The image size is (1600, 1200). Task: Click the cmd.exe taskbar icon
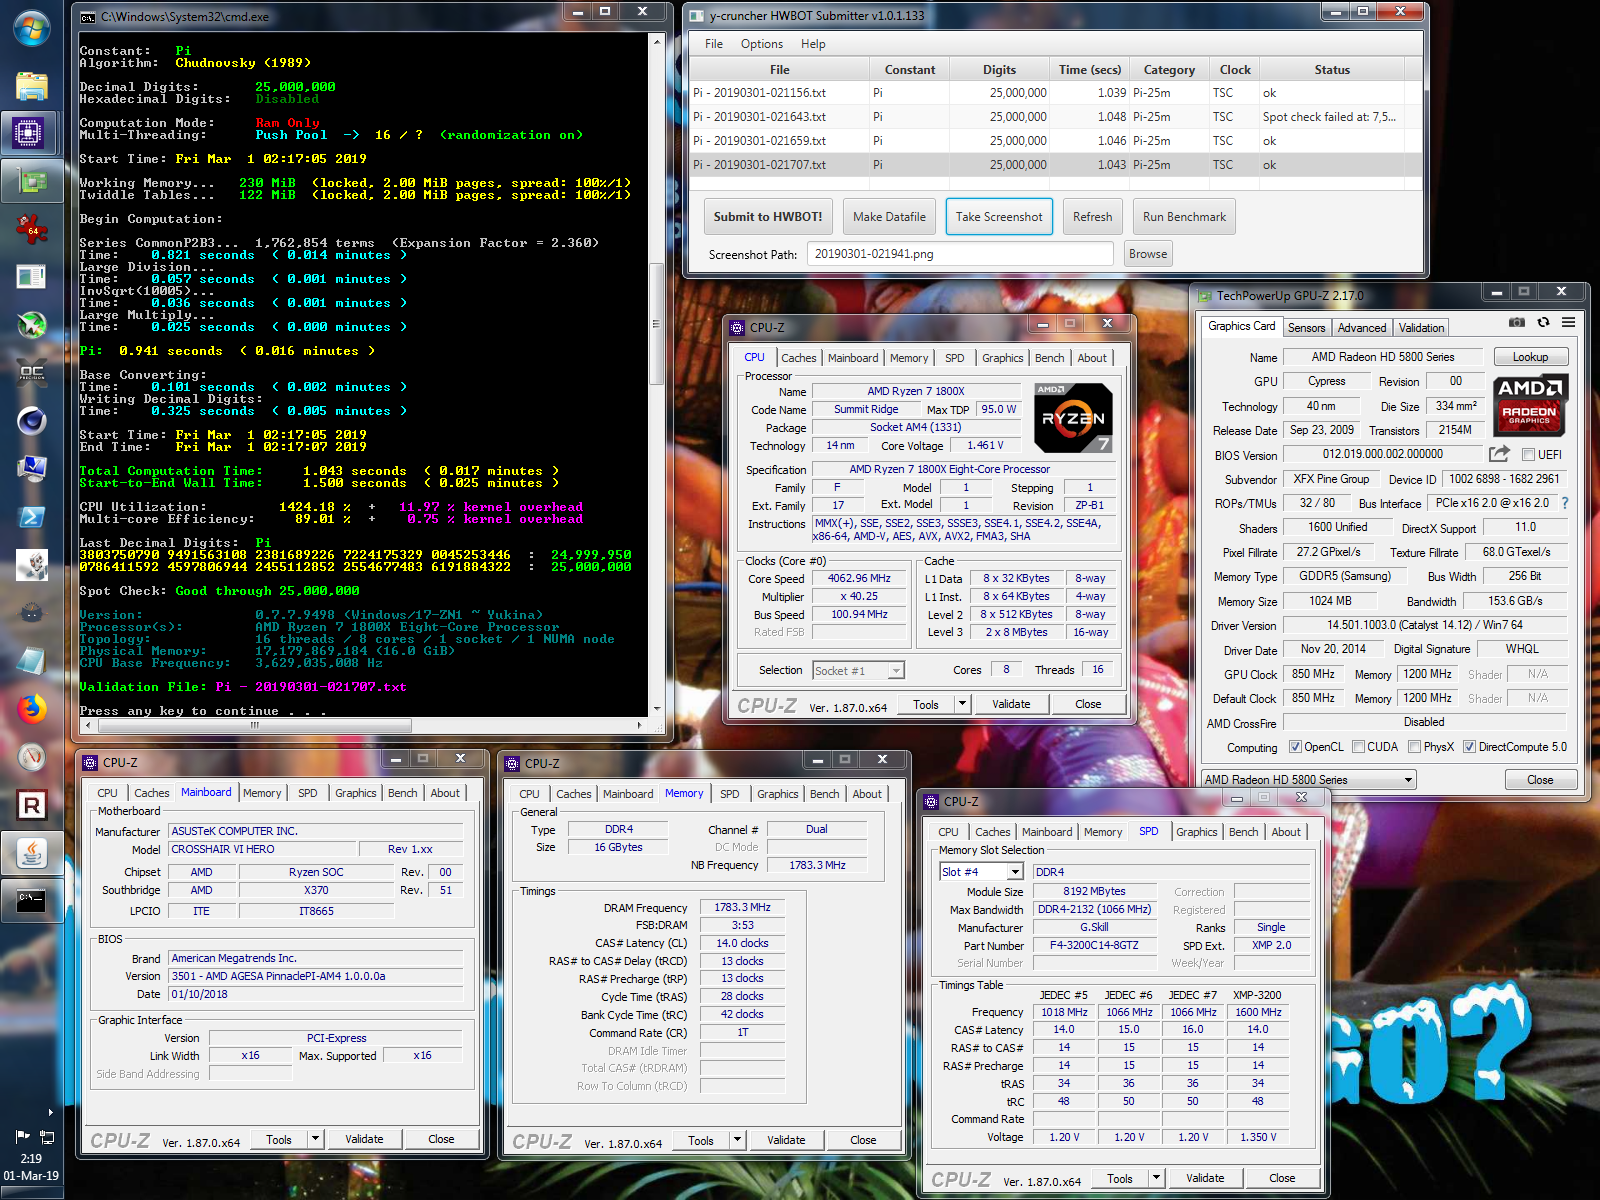[30, 901]
